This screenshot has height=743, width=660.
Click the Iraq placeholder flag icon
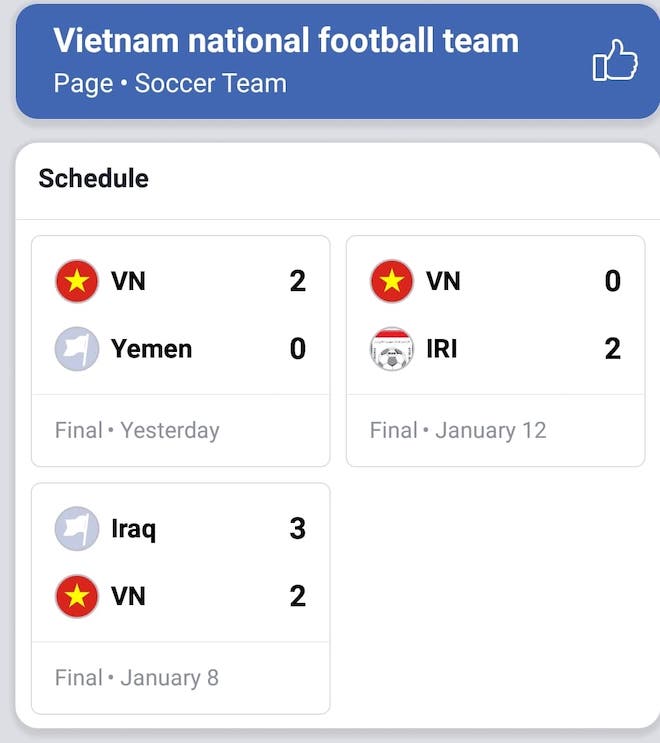[77, 529]
